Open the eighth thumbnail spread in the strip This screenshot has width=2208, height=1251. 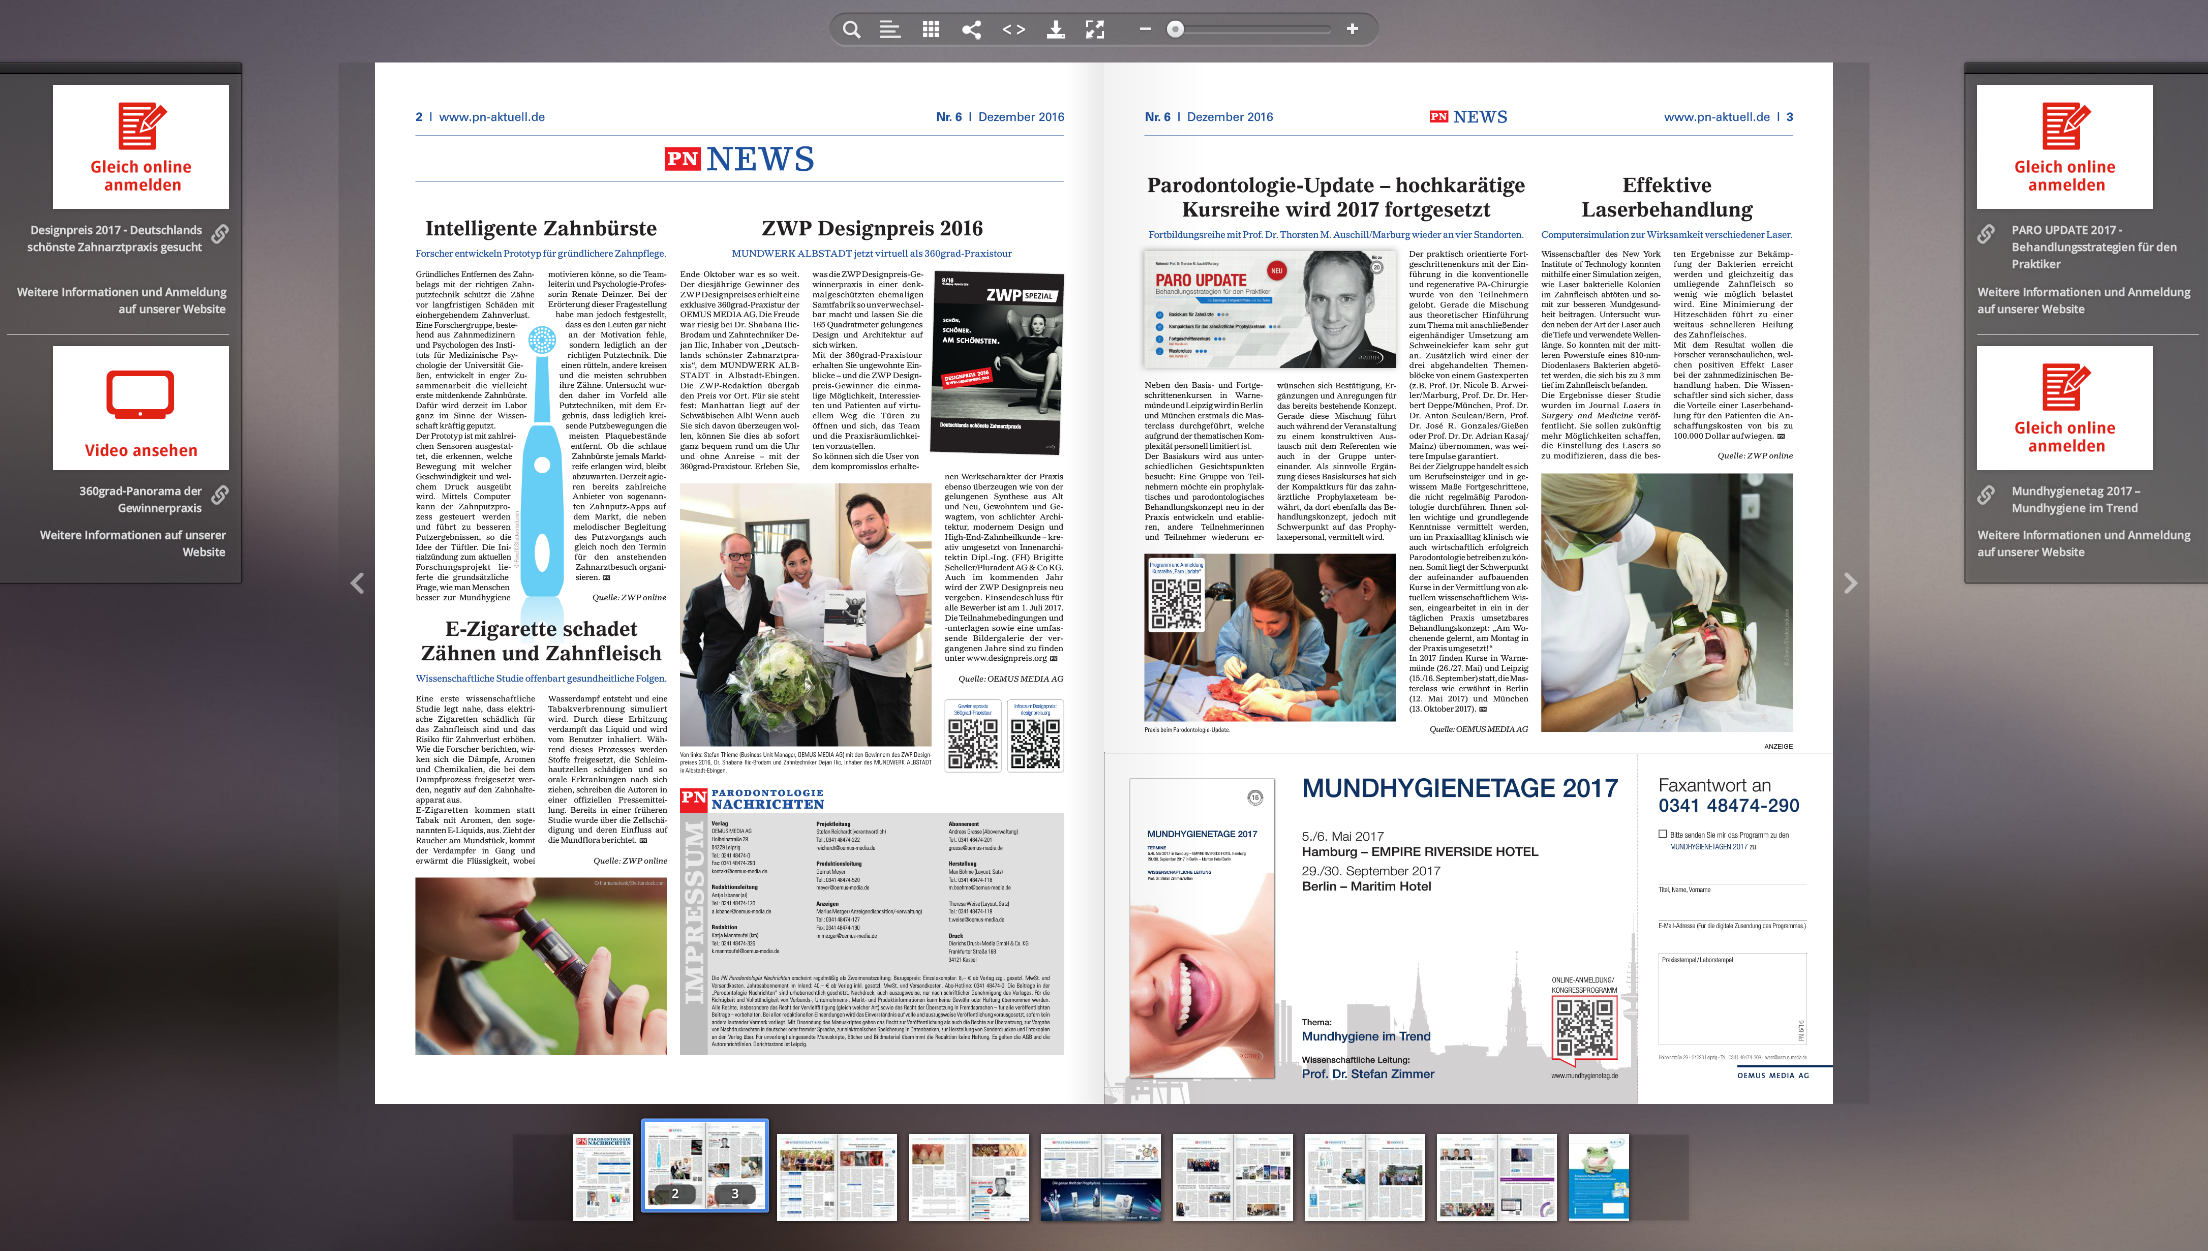click(x=1497, y=1177)
